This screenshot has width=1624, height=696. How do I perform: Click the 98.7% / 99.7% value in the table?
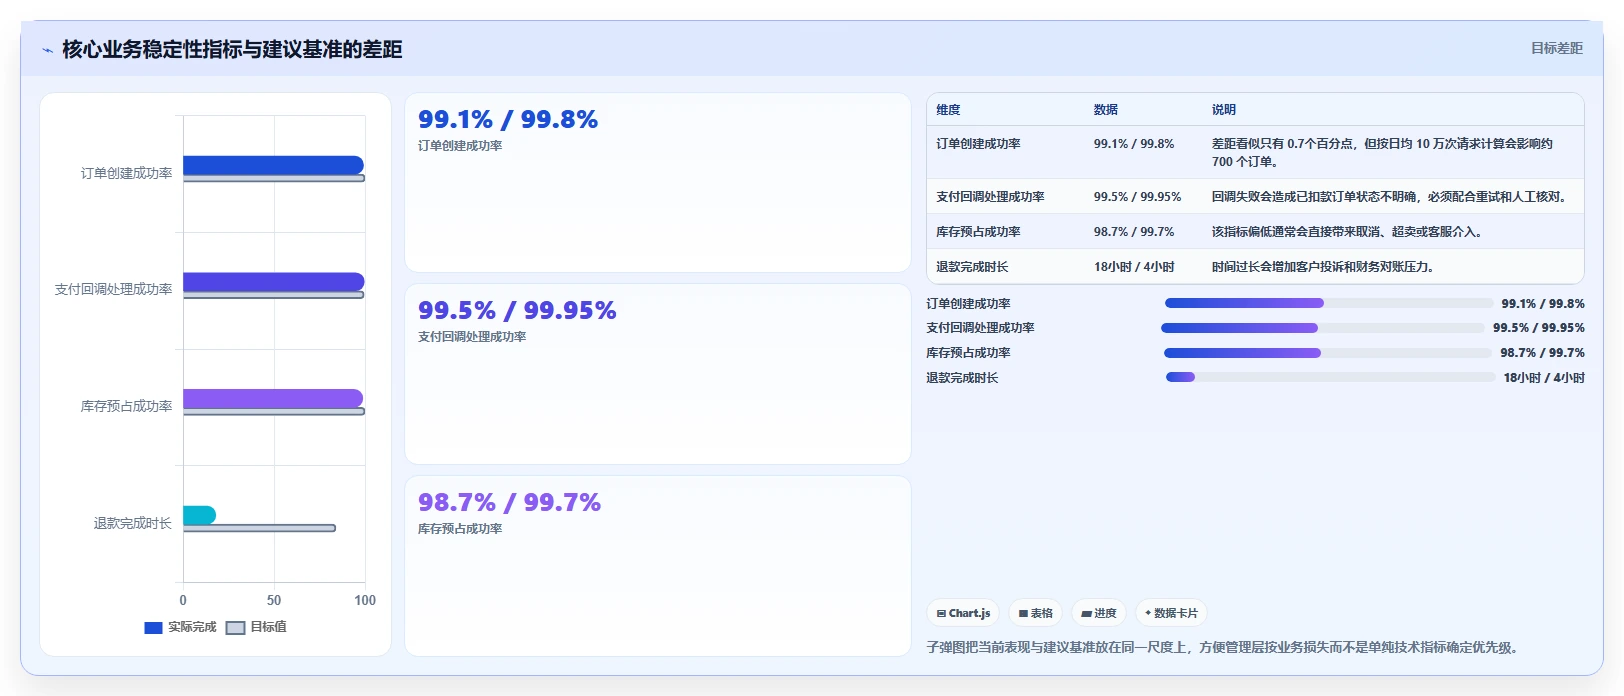pyautogui.click(x=1134, y=232)
